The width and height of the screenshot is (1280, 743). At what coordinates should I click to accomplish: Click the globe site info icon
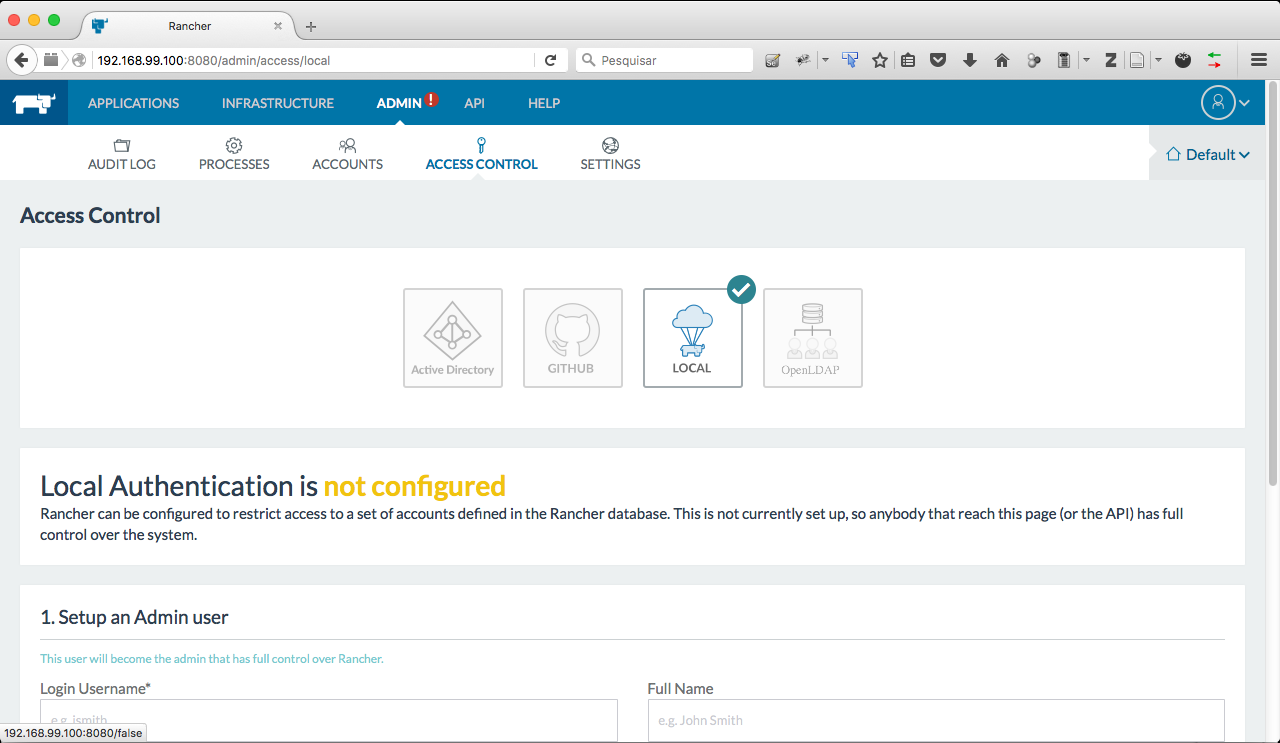click(79, 60)
